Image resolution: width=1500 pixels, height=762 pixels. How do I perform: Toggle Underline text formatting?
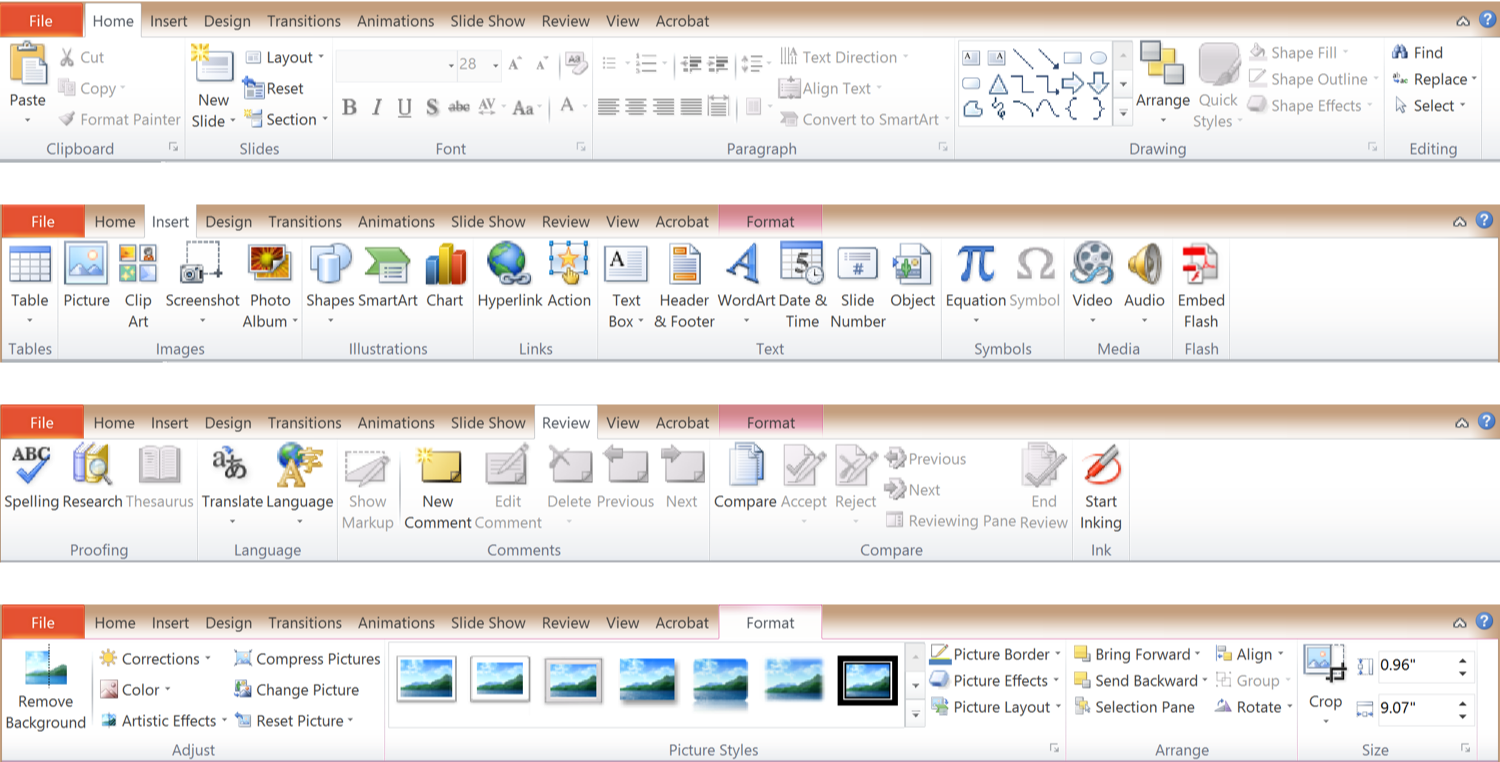pos(404,108)
